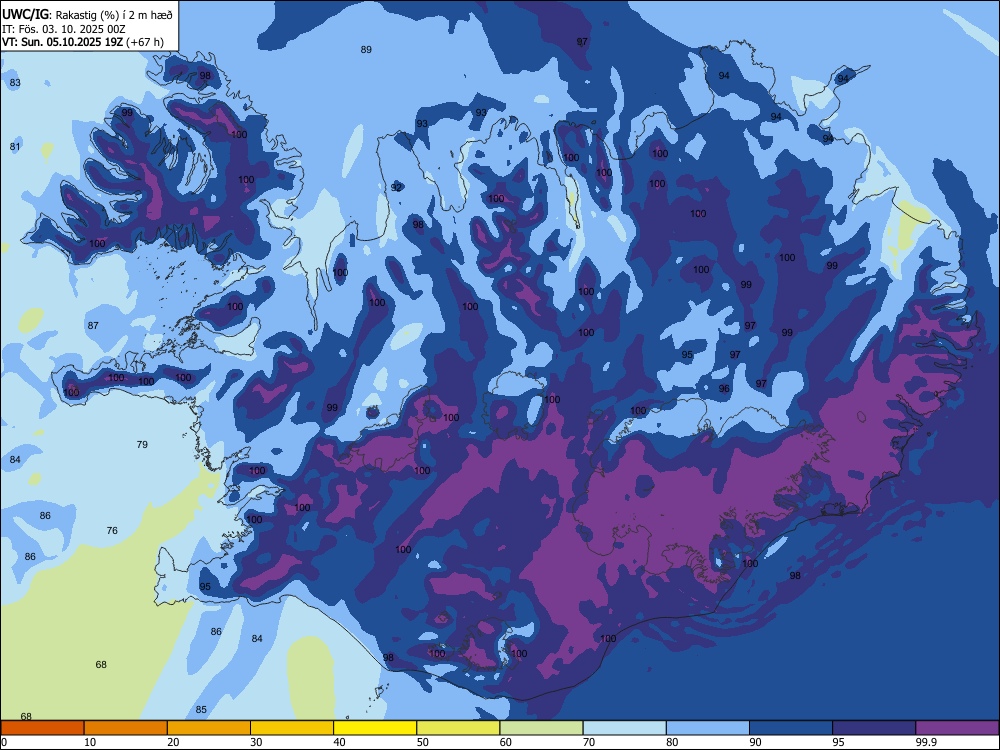
Task: Select the 30–40 amber legend swatch
Action: click(x=292, y=728)
